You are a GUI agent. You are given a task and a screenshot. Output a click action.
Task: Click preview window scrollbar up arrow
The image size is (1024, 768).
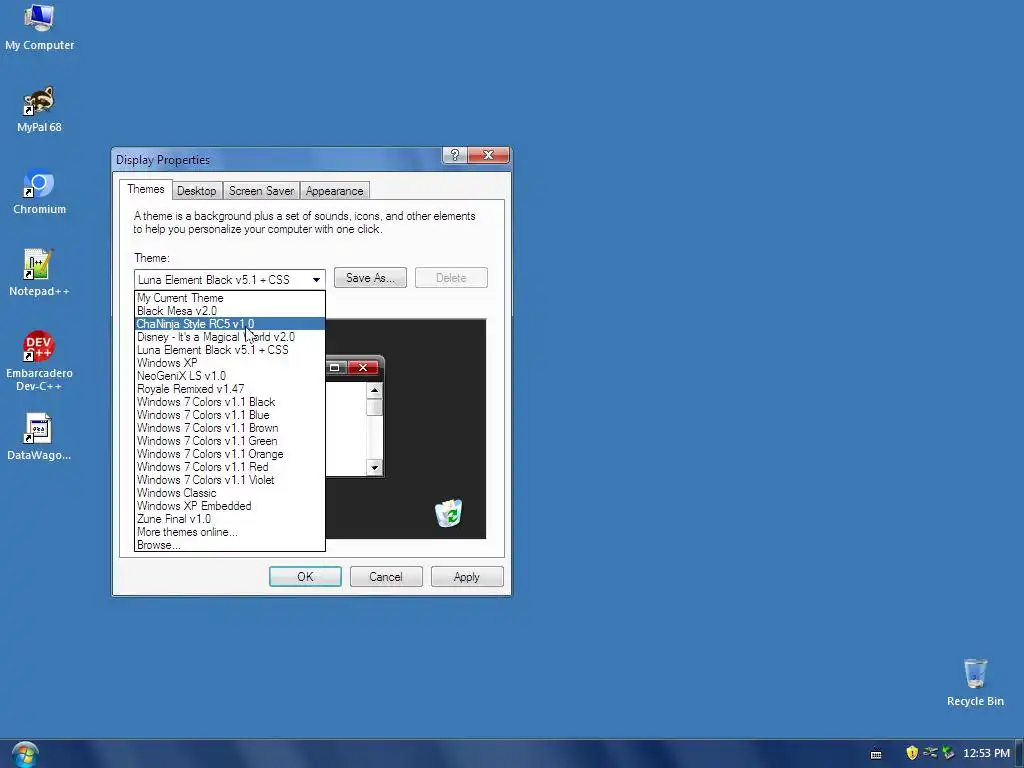point(374,391)
